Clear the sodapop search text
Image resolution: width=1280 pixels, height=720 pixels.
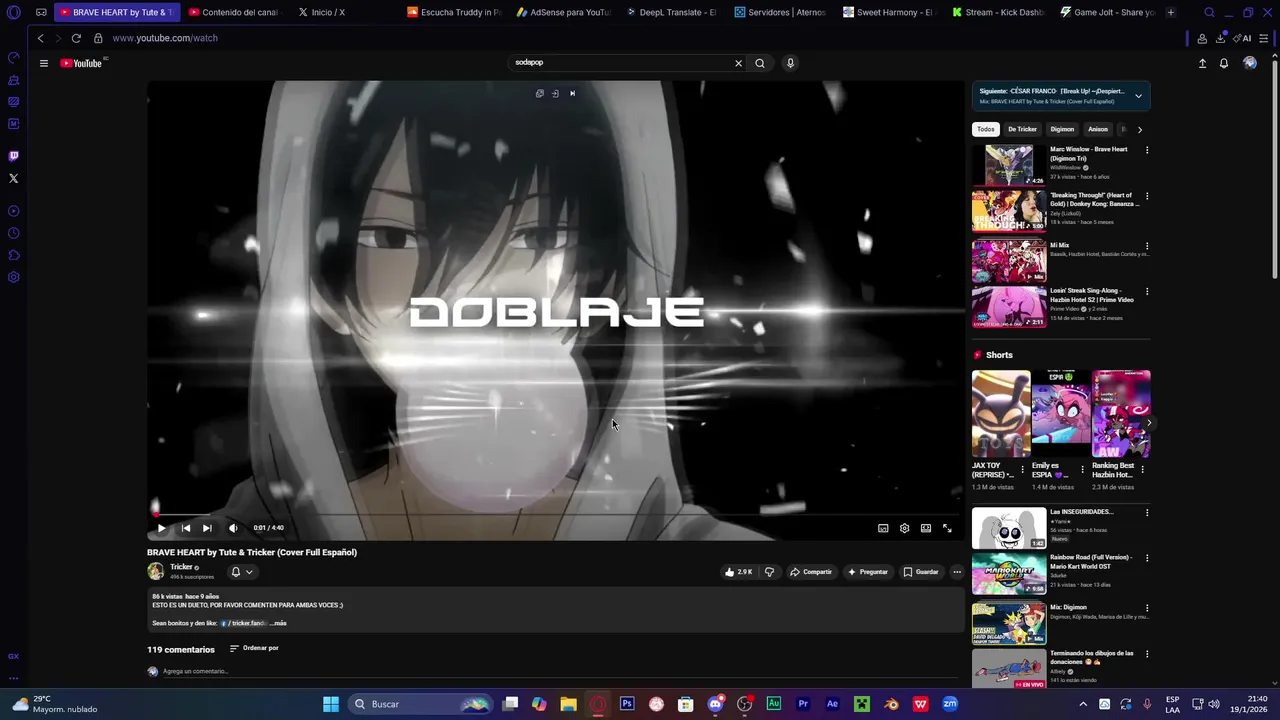pyautogui.click(x=739, y=63)
